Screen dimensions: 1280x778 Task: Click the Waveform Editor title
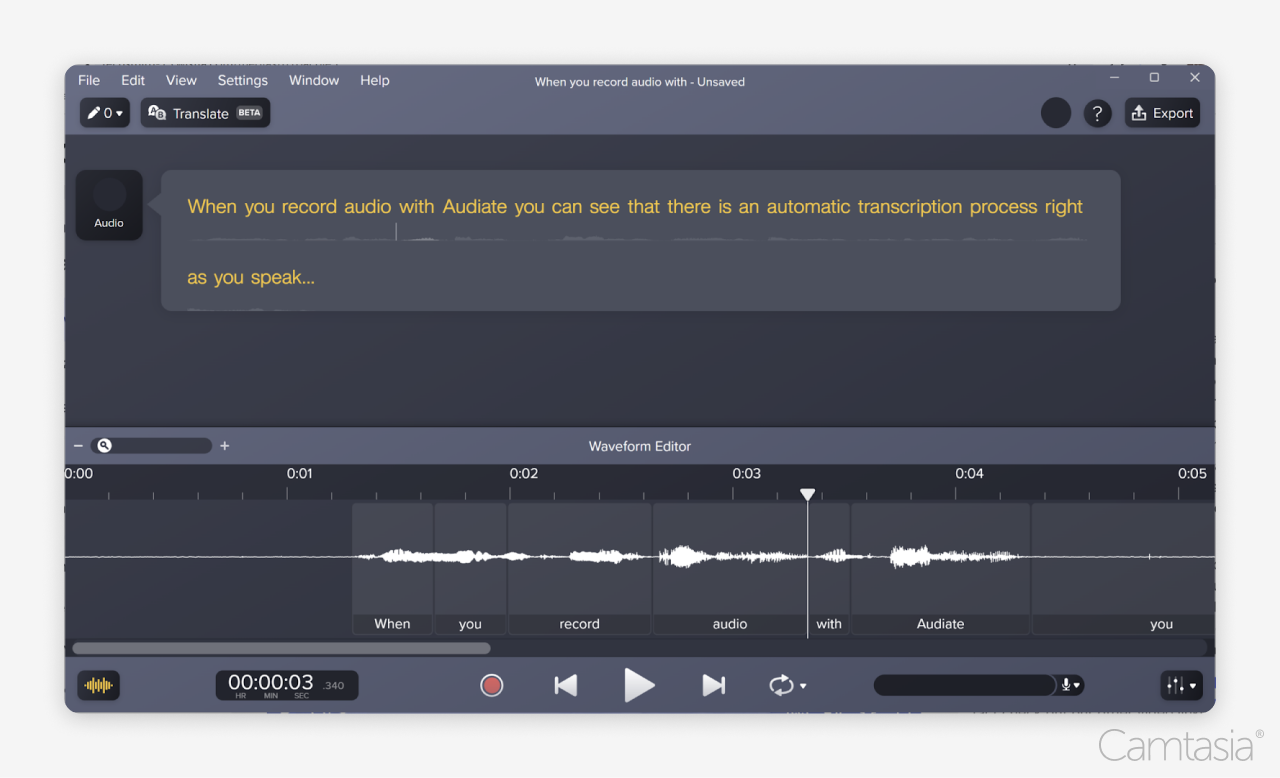coord(640,446)
